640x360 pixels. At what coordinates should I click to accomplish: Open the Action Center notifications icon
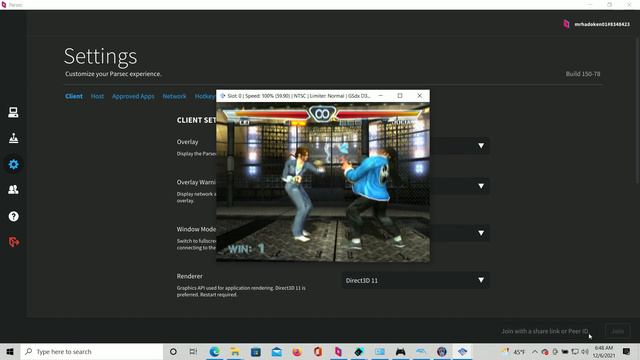point(627,351)
